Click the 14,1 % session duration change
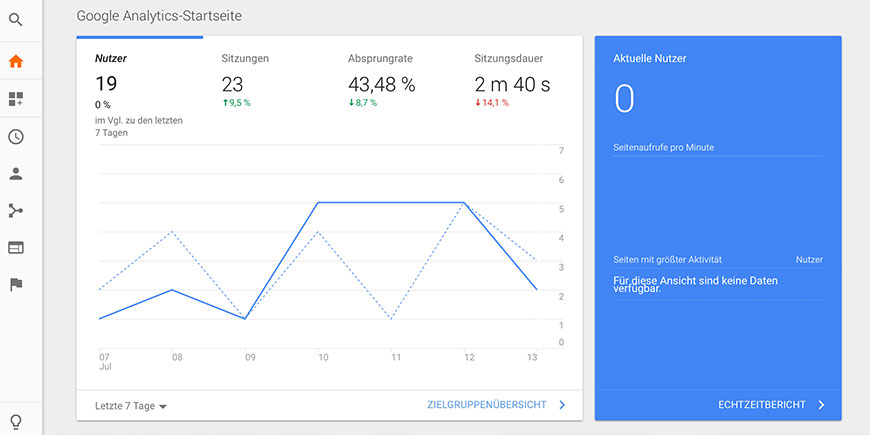Viewport: 870px width, 435px height. (492, 103)
